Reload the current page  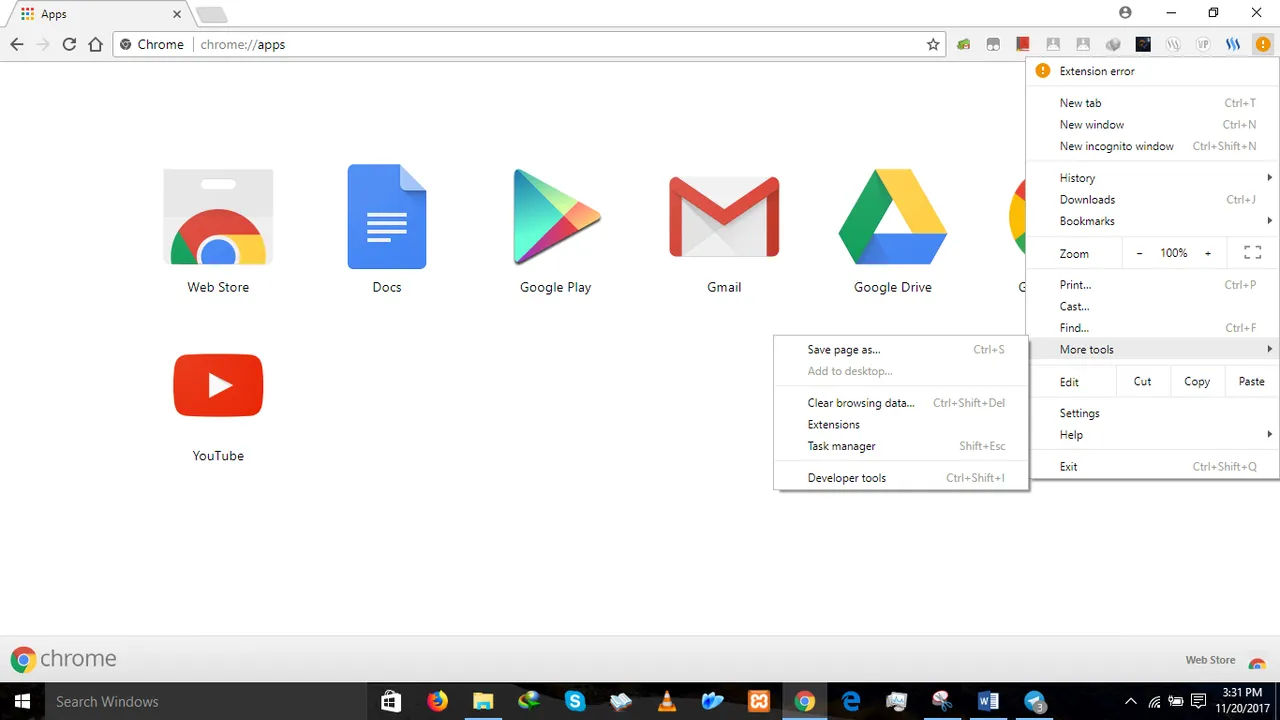69,44
